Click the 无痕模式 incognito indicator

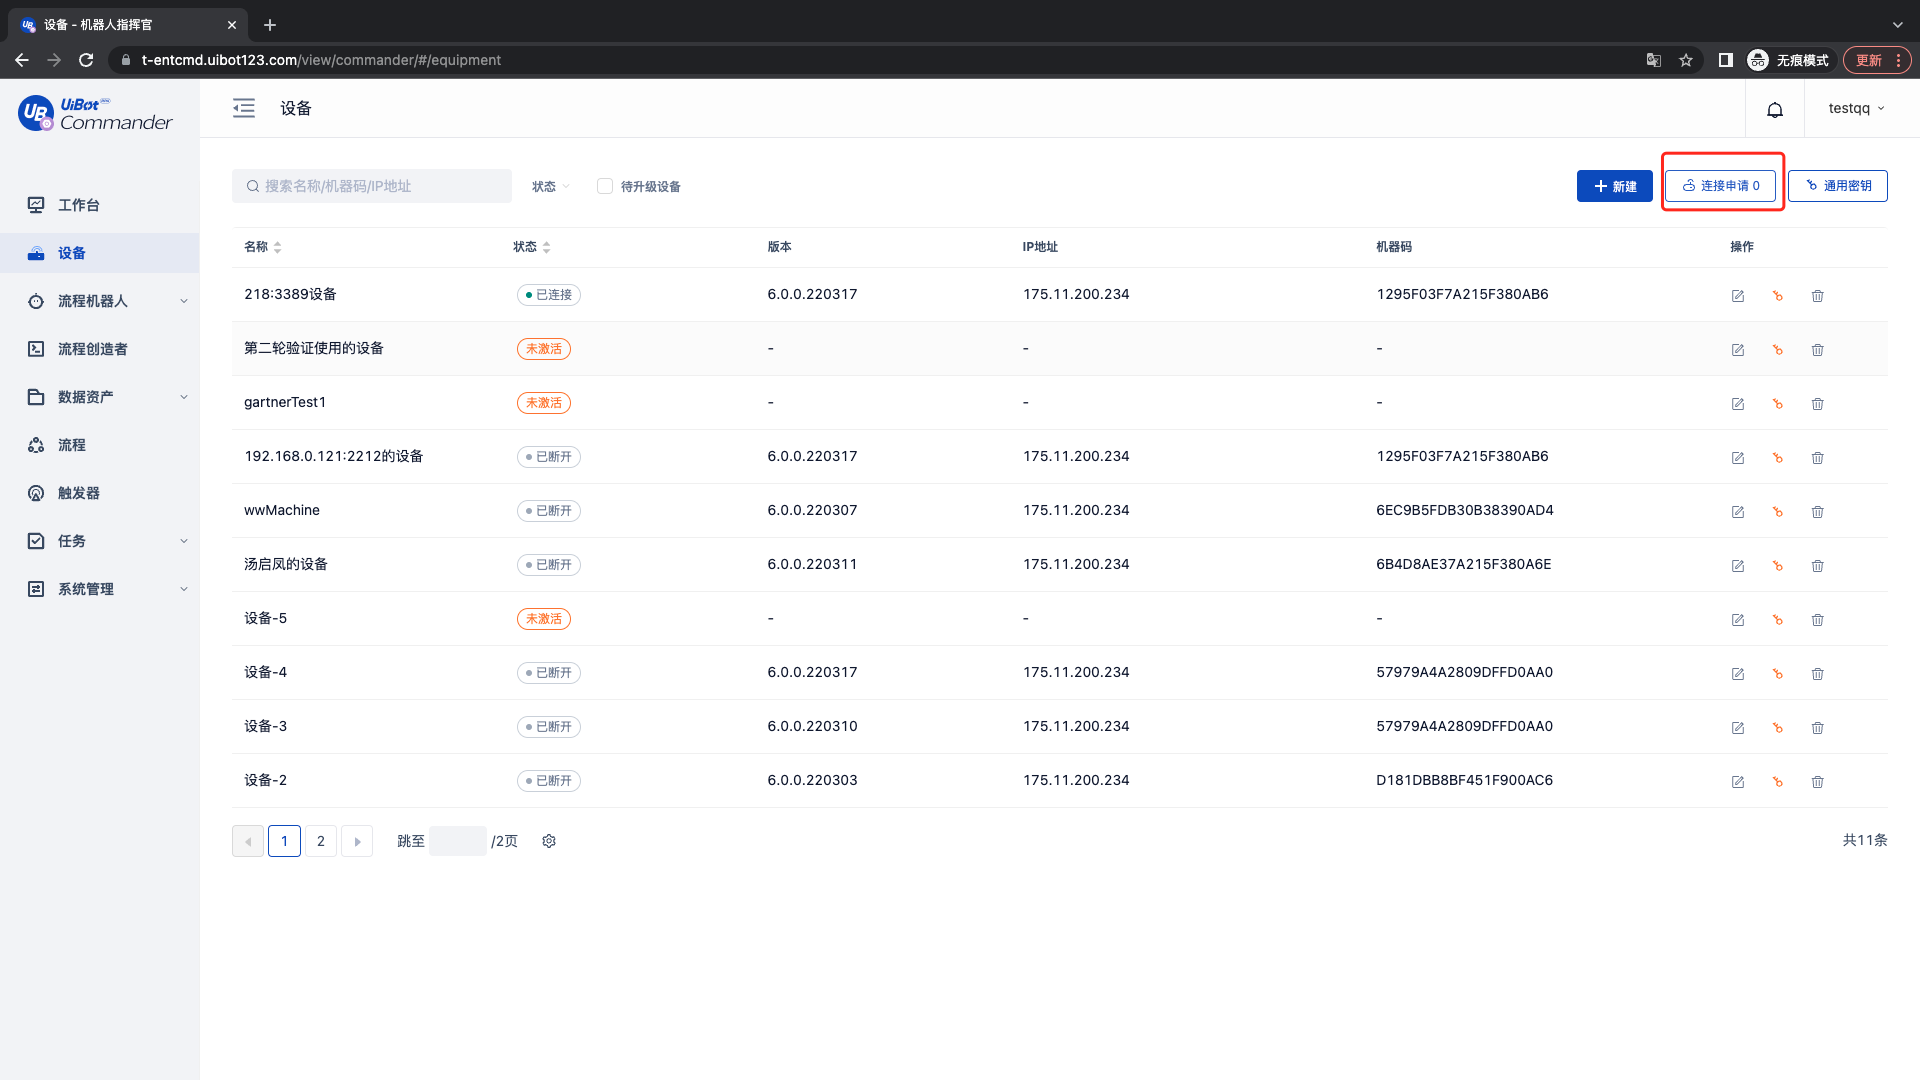pos(1789,60)
